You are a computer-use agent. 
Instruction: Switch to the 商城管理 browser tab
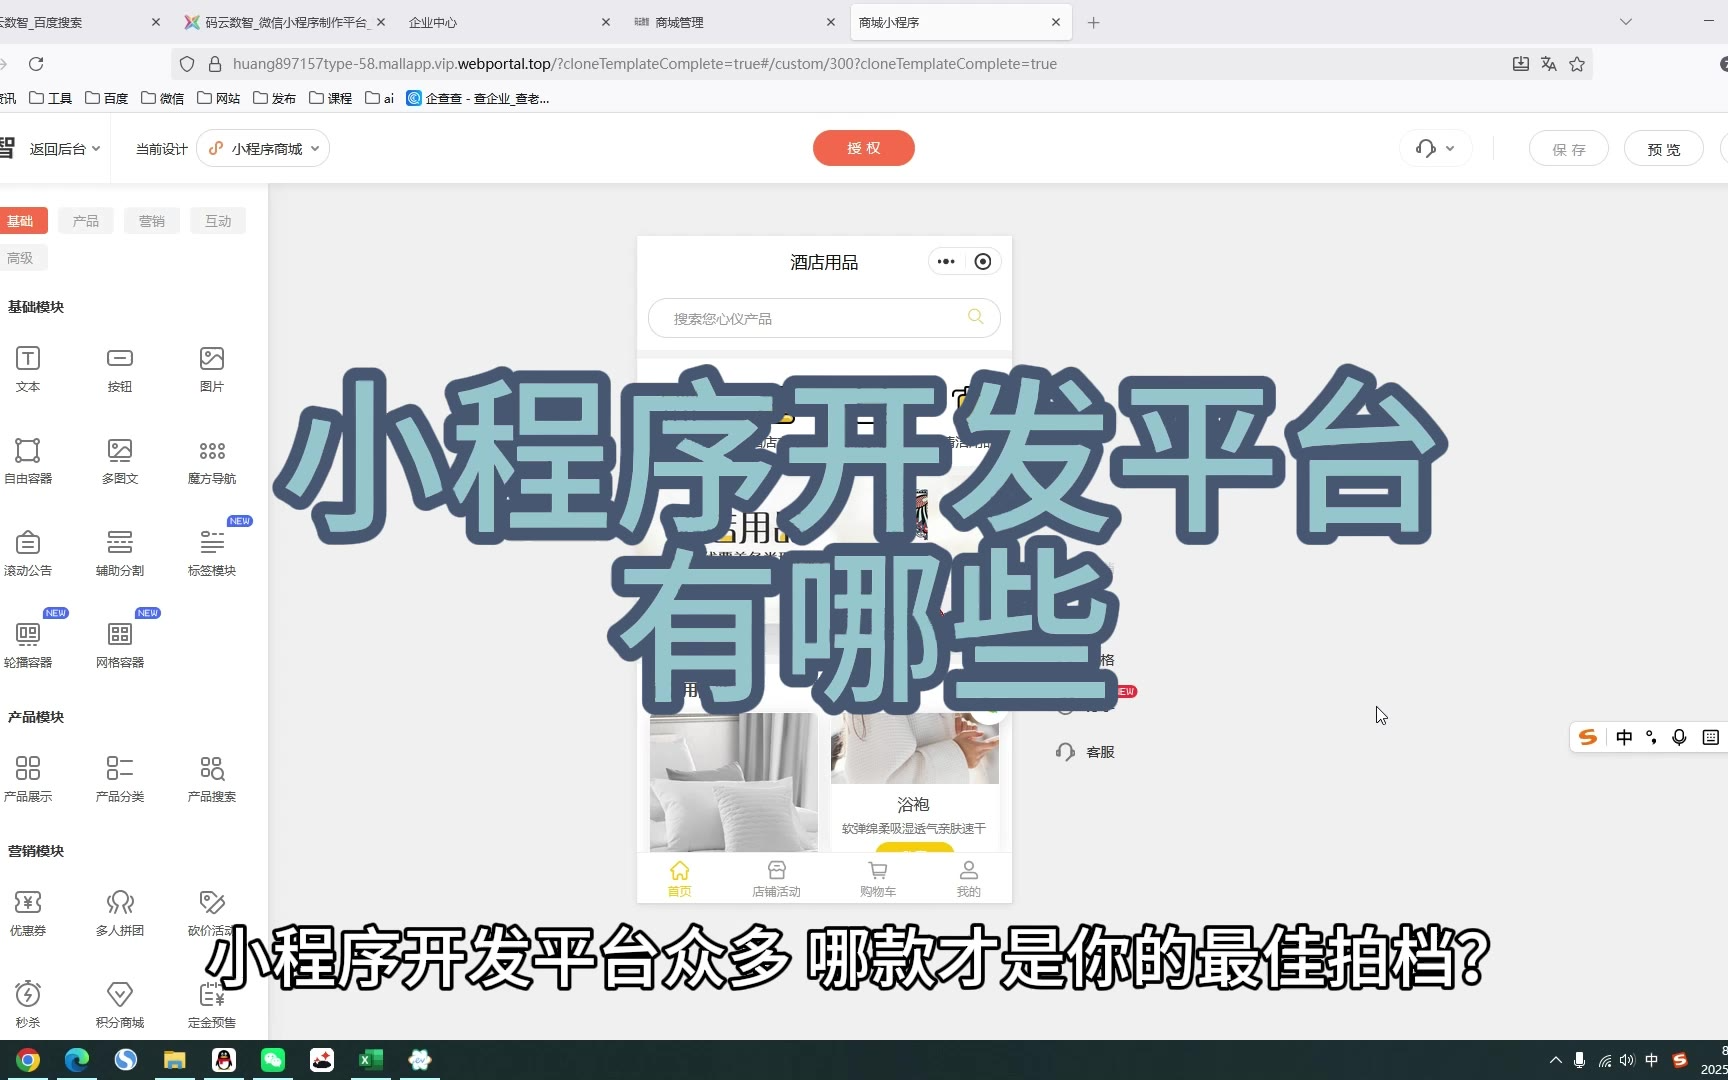(735, 22)
